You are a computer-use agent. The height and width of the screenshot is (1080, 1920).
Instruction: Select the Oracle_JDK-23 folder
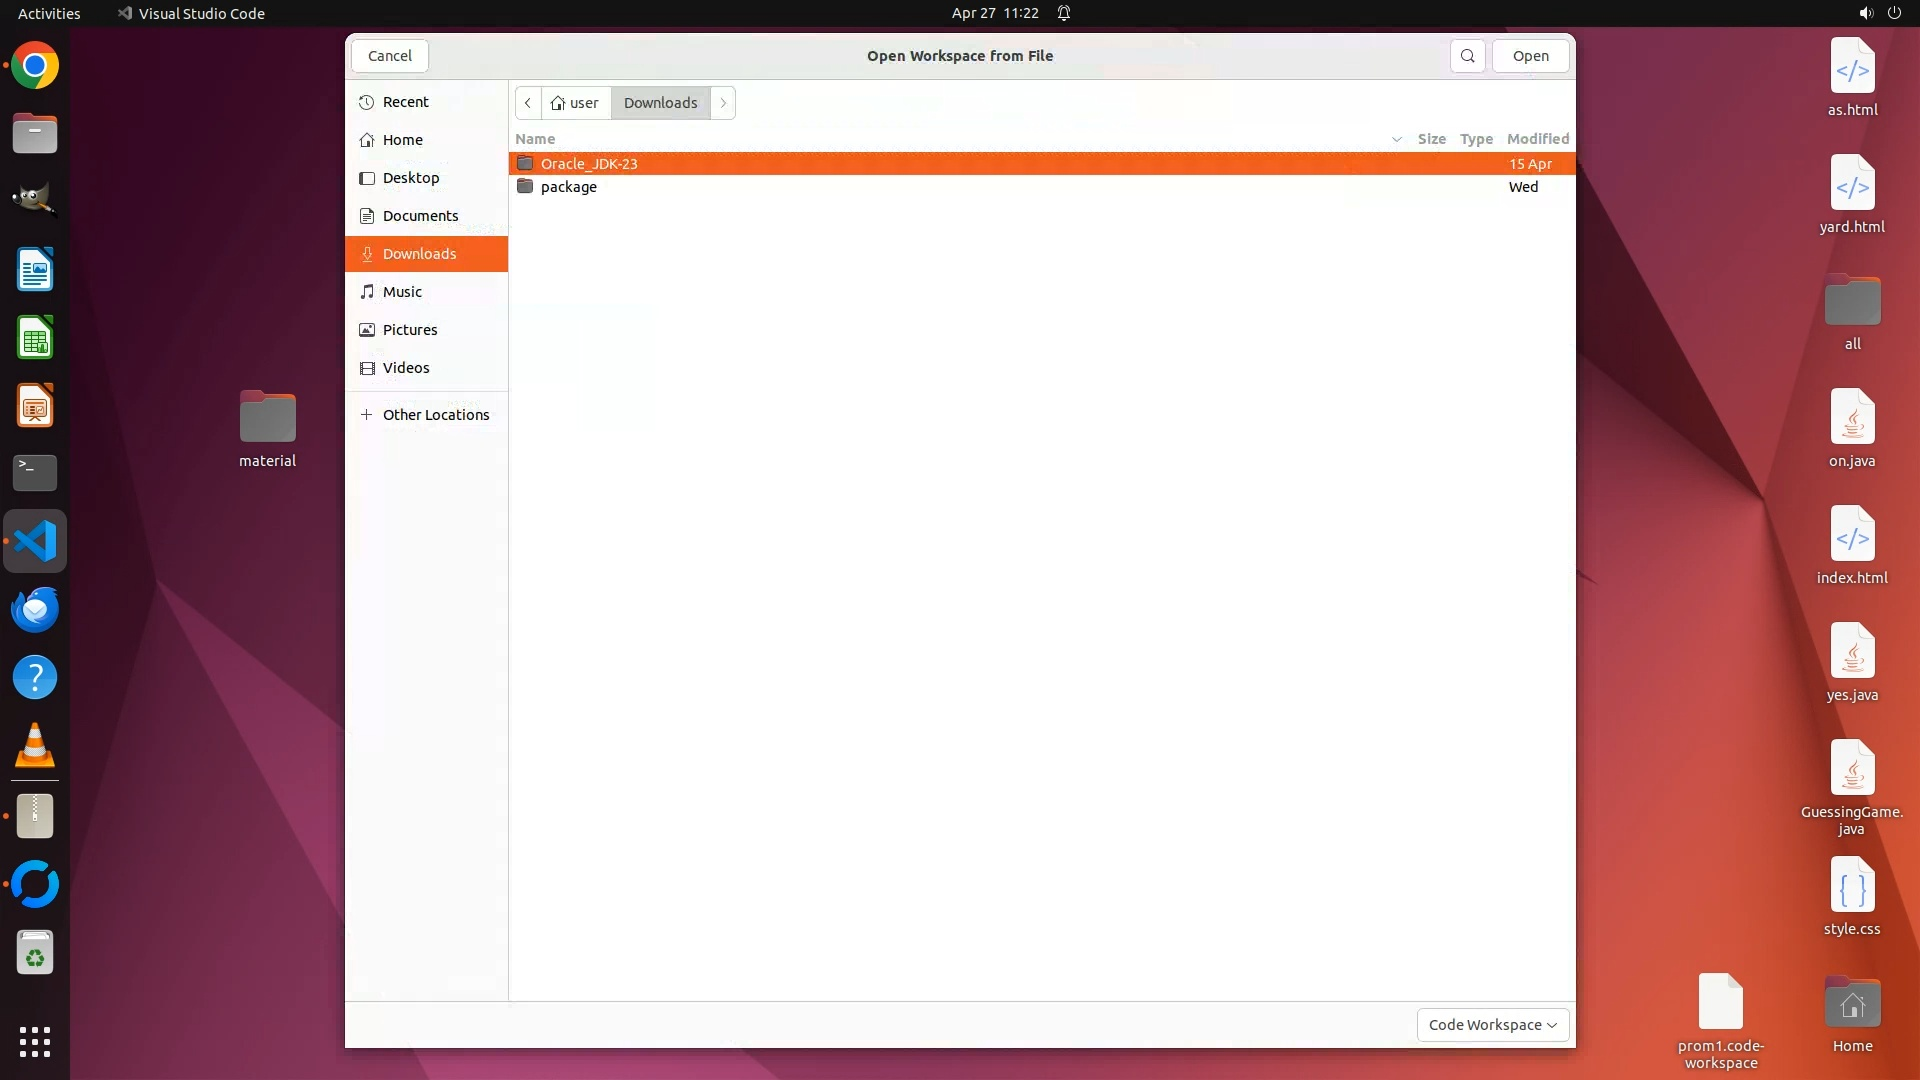click(x=589, y=164)
